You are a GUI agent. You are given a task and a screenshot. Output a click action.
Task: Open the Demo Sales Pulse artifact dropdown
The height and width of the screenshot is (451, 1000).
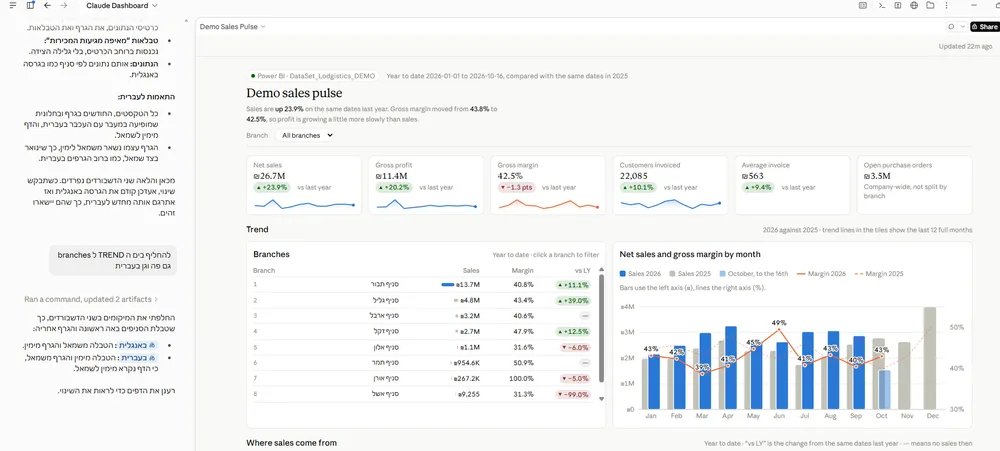(232, 27)
